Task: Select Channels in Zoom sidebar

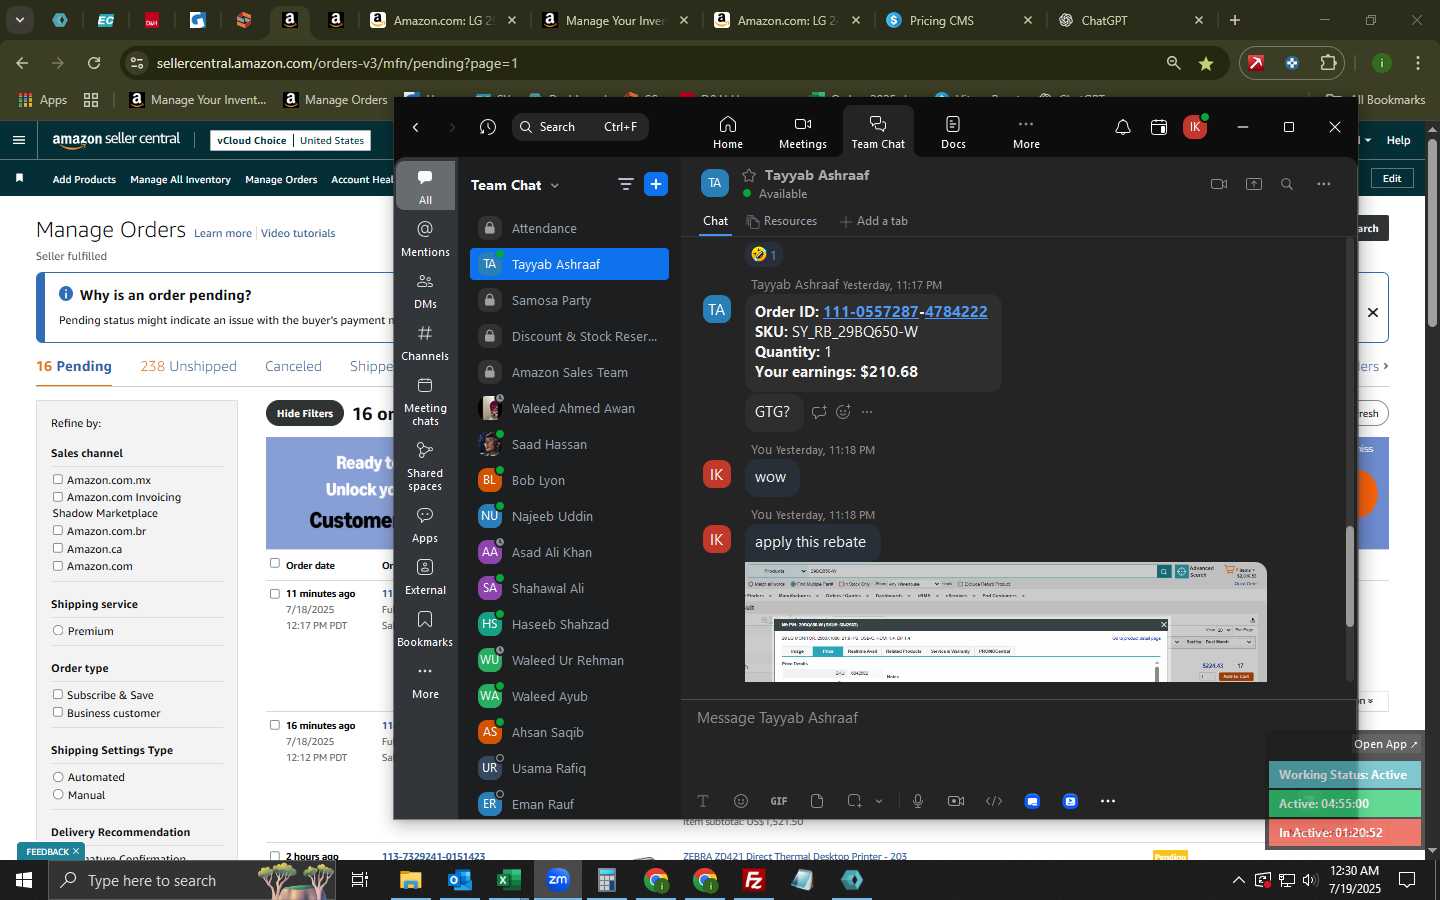Action: (425, 343)
